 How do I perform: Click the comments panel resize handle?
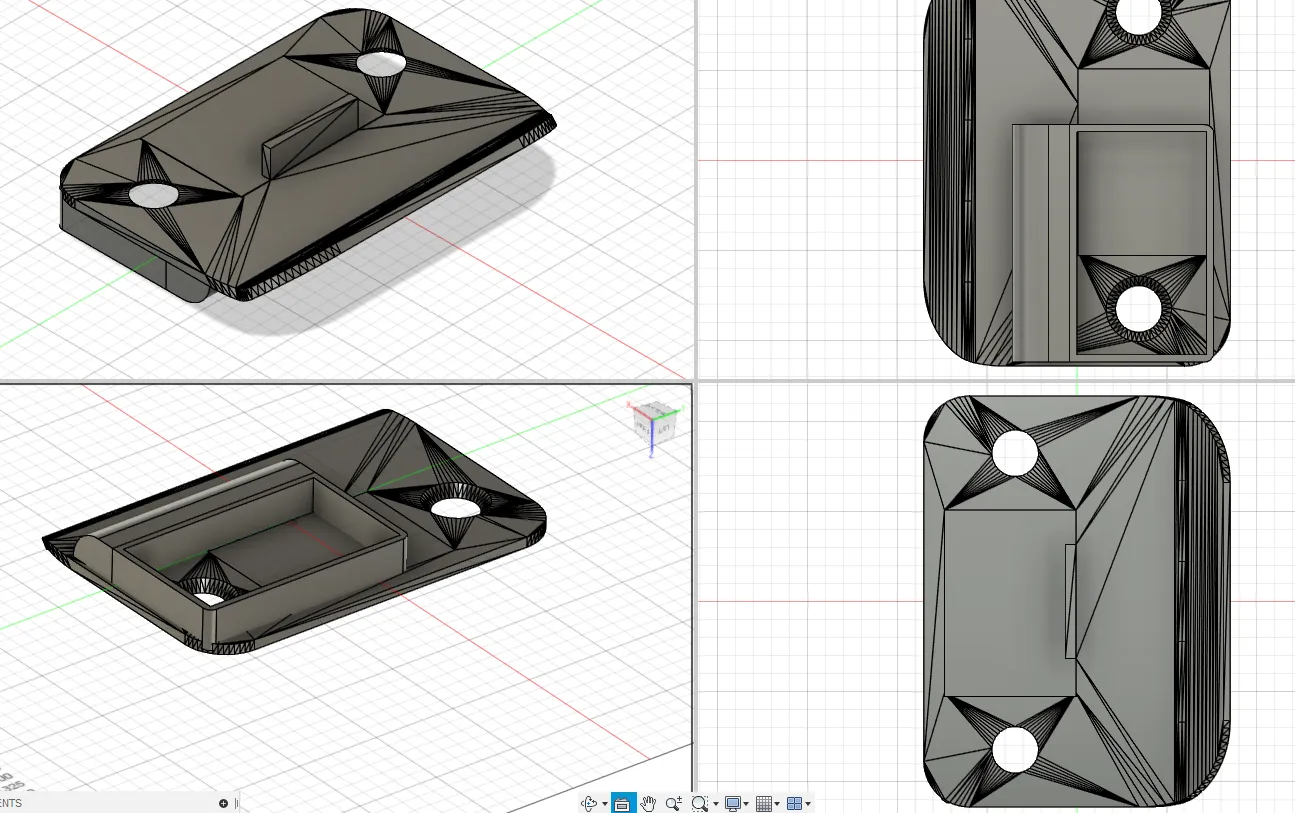[237, 803]
